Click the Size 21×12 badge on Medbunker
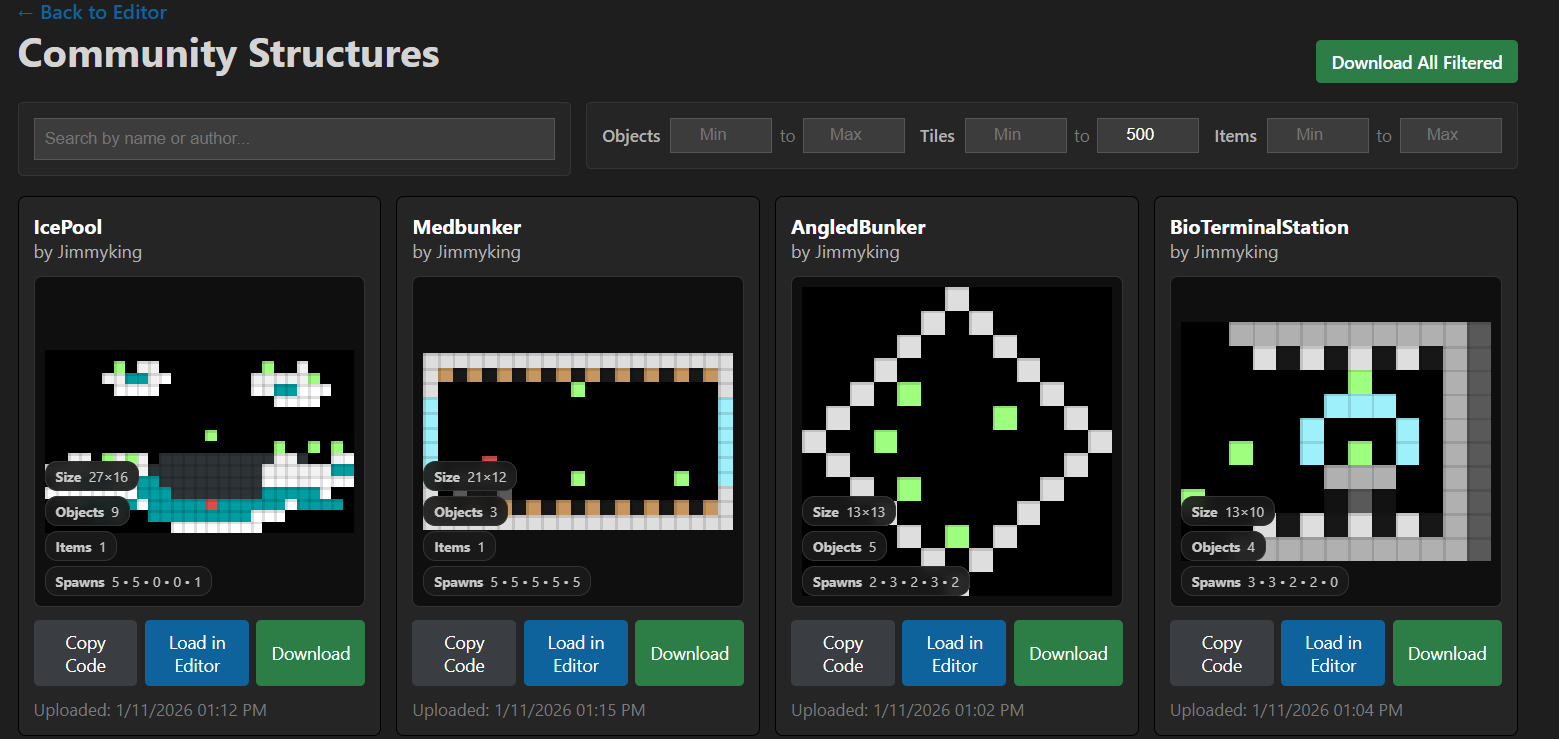This screenshot has width=1559, height=739. pos(470,477)
